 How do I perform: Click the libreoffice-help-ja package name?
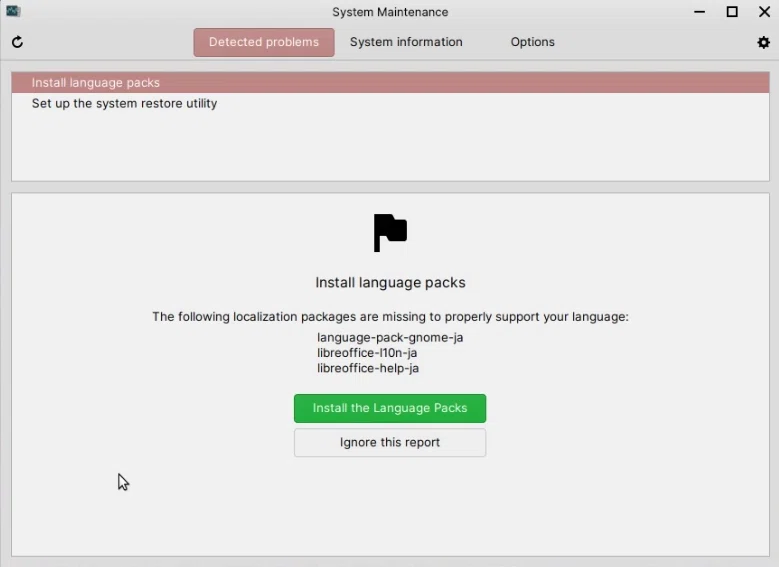(x=368, y=368)
